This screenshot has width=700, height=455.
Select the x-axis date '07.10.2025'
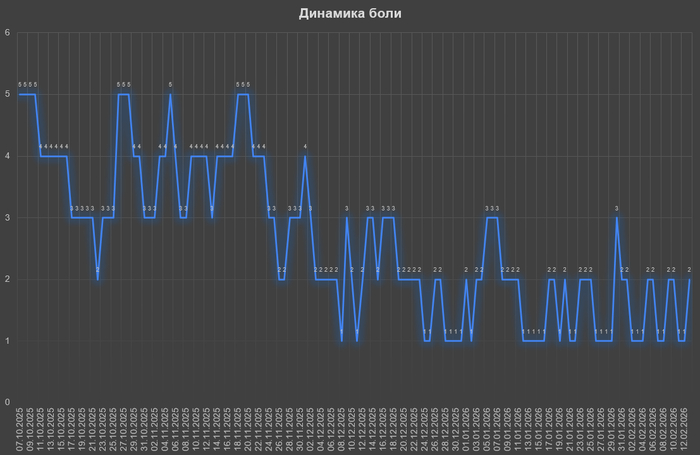[x=20, y=430]
